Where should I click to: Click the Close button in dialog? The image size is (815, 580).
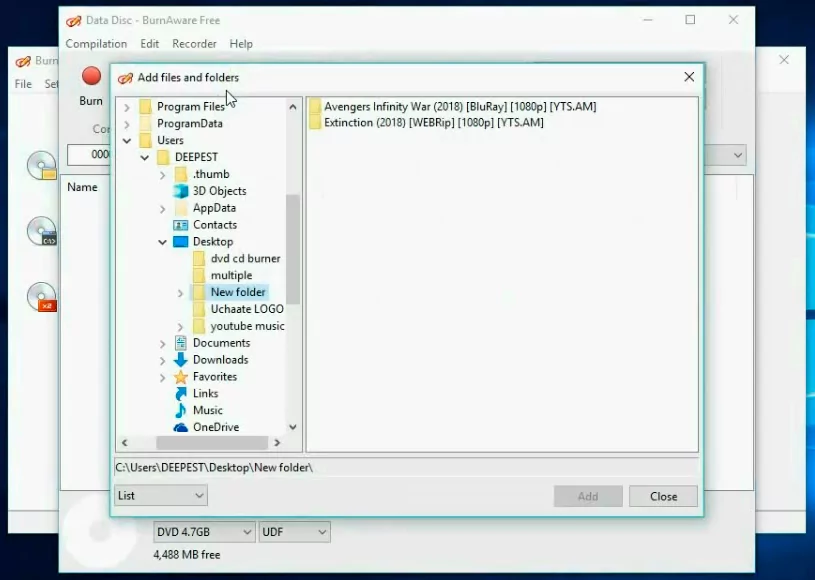click(663, 496)
